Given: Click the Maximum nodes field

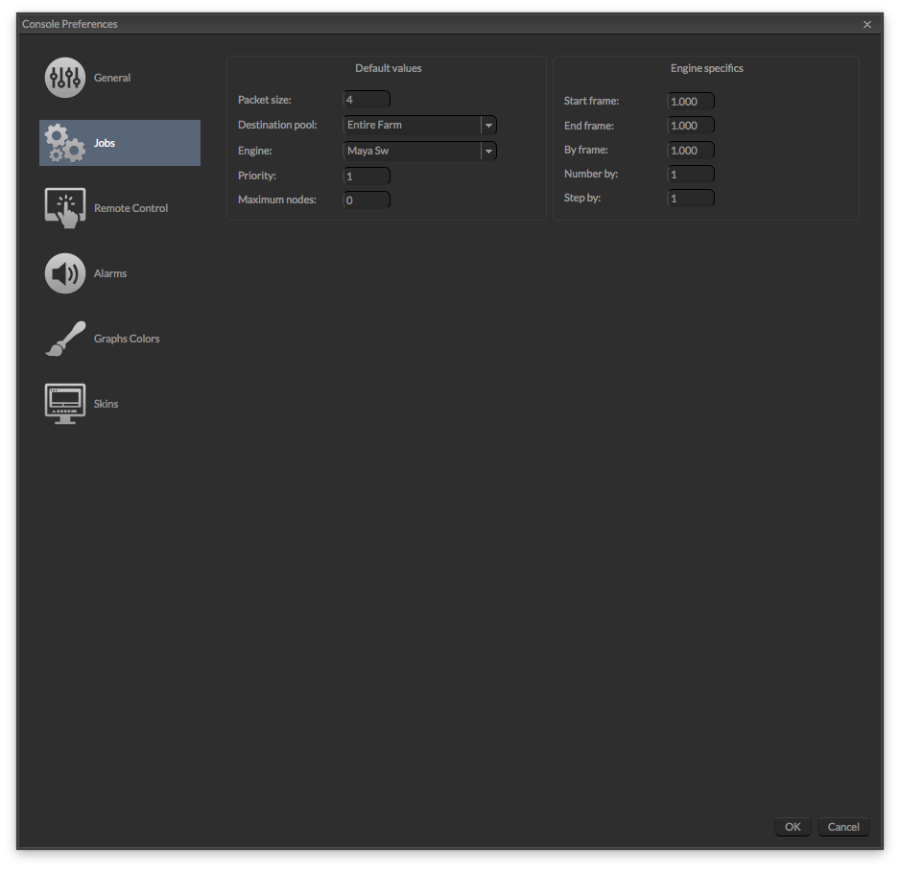Looking at the screenshot, I should pos(366,199).
